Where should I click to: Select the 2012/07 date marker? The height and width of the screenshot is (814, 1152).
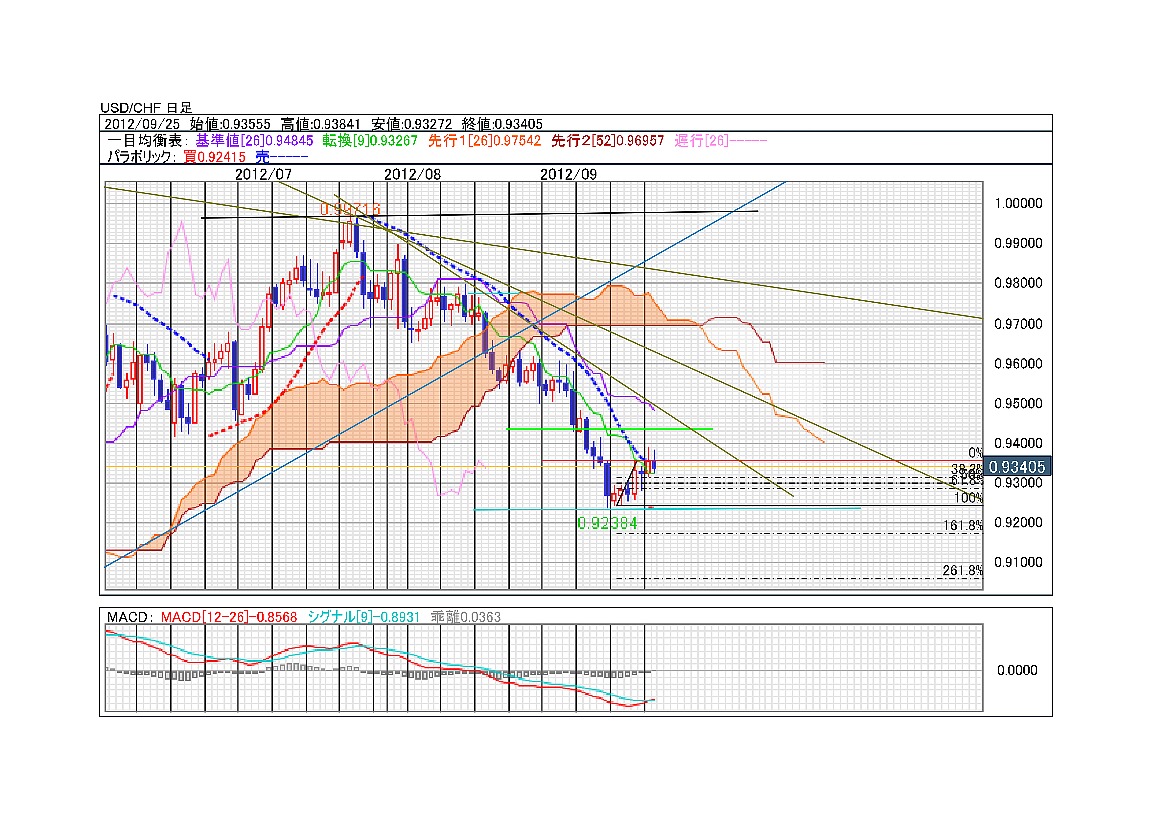264,173
